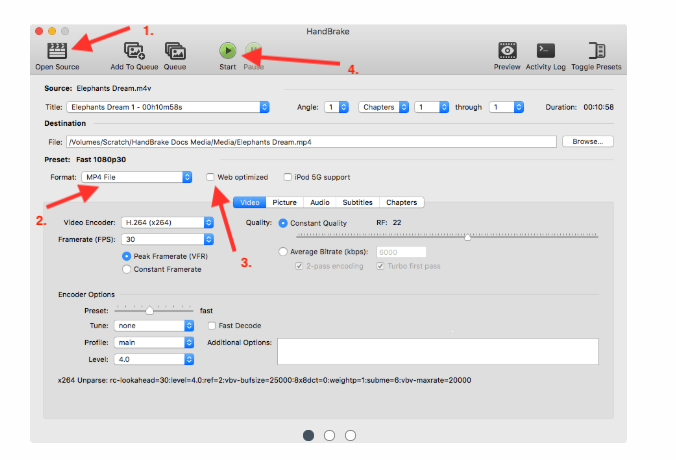Click the Duration value 00:10:58

click(x=598, y=107)
